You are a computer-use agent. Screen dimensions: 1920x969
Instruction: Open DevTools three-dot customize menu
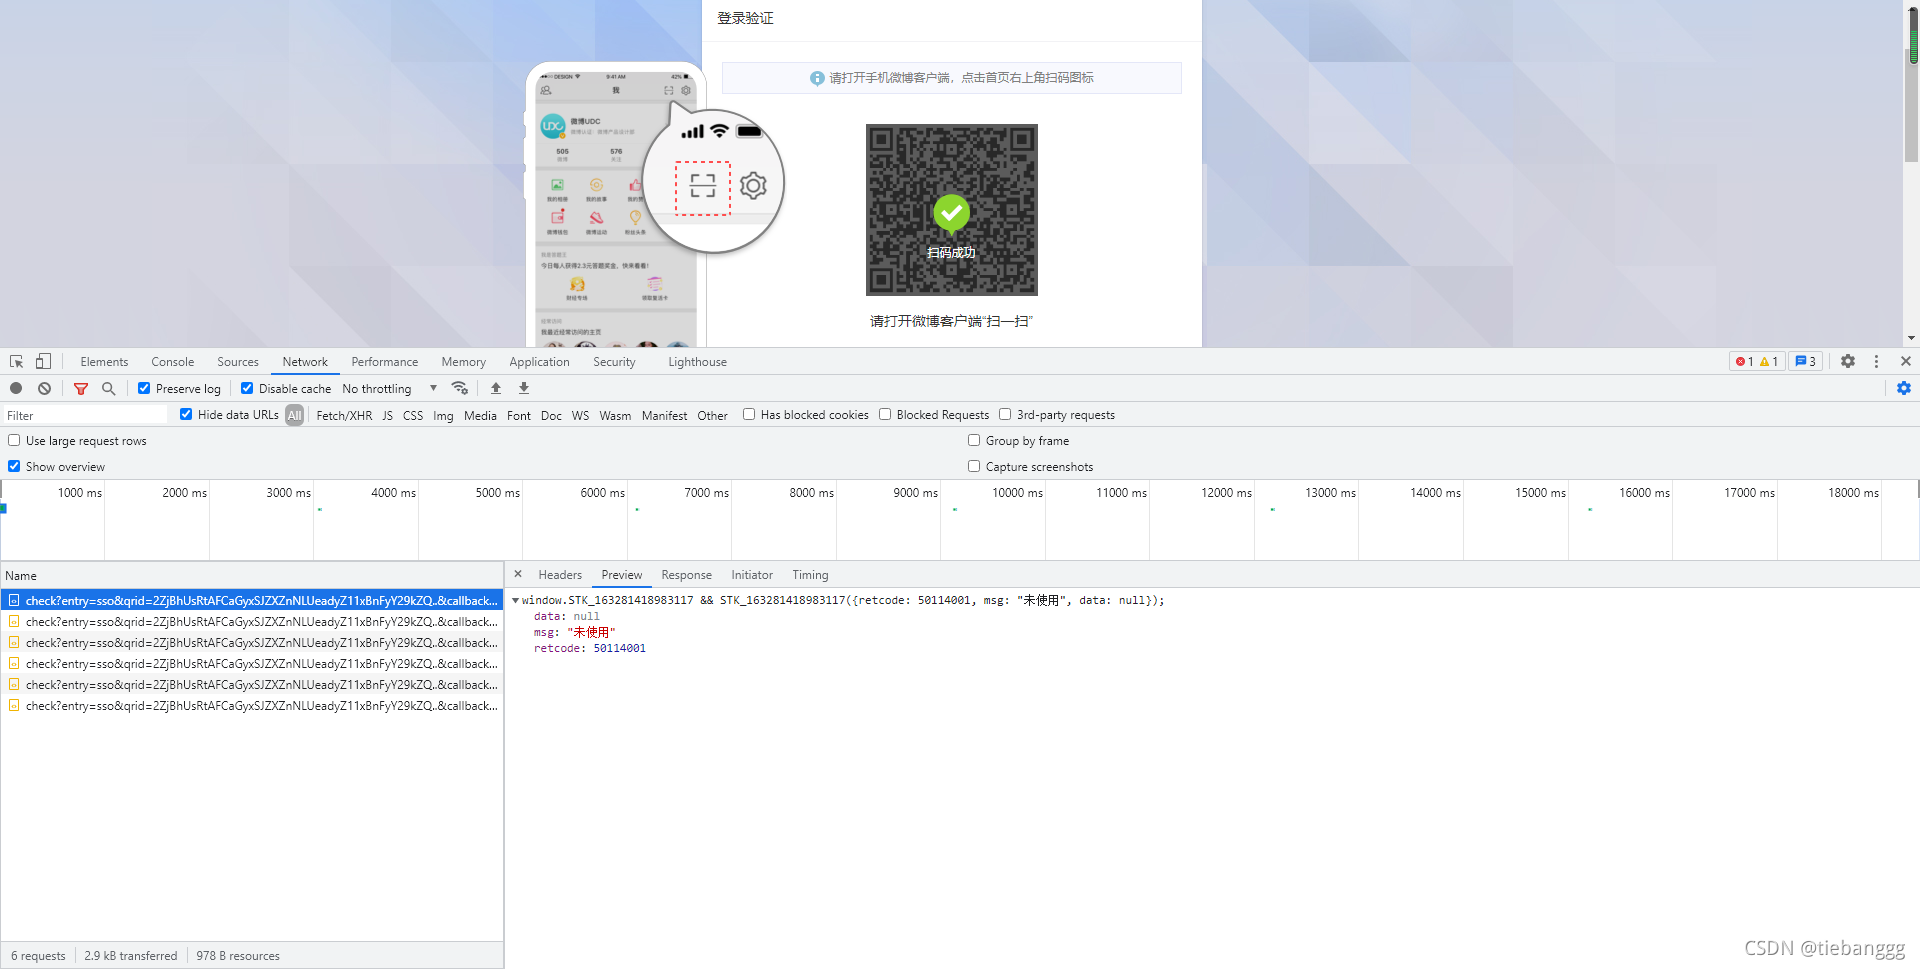tap(1876, 361)
